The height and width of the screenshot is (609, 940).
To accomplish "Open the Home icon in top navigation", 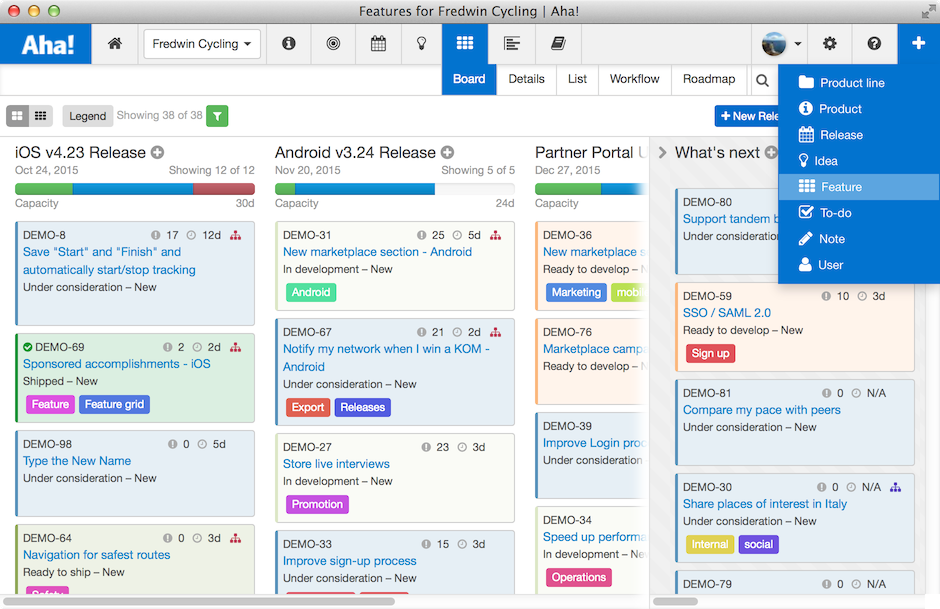I will click(115, 43).
